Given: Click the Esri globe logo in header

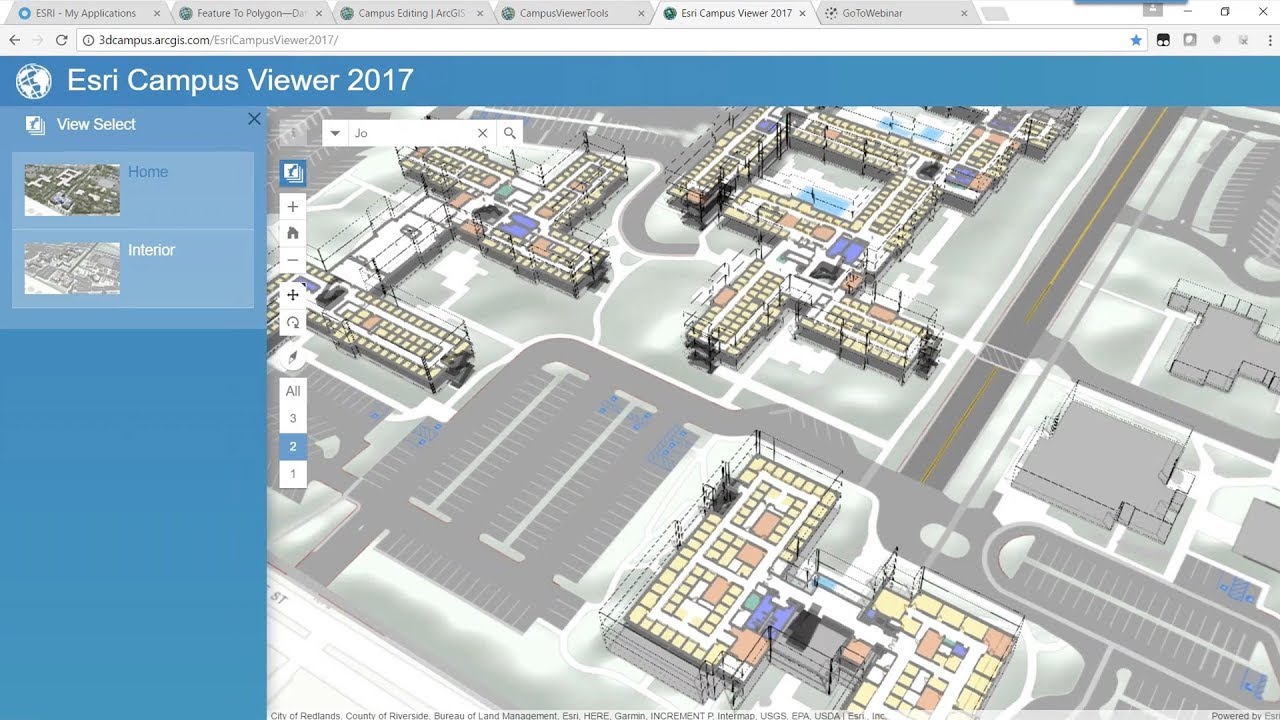Looking at the screenshot, I should coord(33,81).
